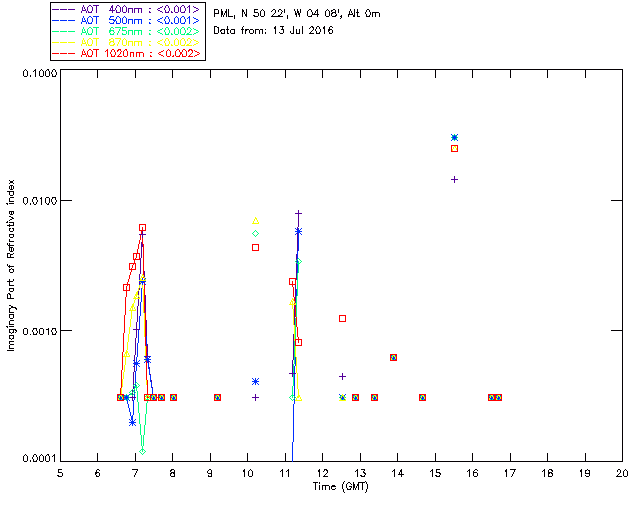Select the baseline marker at time 9.2
The width and height of the screenshot is (640, 512).
(x=218, y=397)
